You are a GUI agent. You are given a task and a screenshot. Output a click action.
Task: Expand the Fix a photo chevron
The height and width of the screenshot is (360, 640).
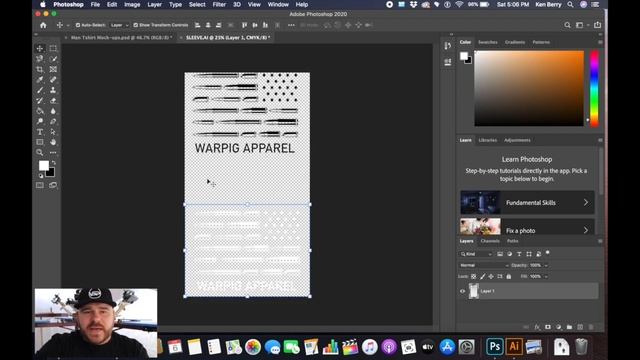pos(586,230)
